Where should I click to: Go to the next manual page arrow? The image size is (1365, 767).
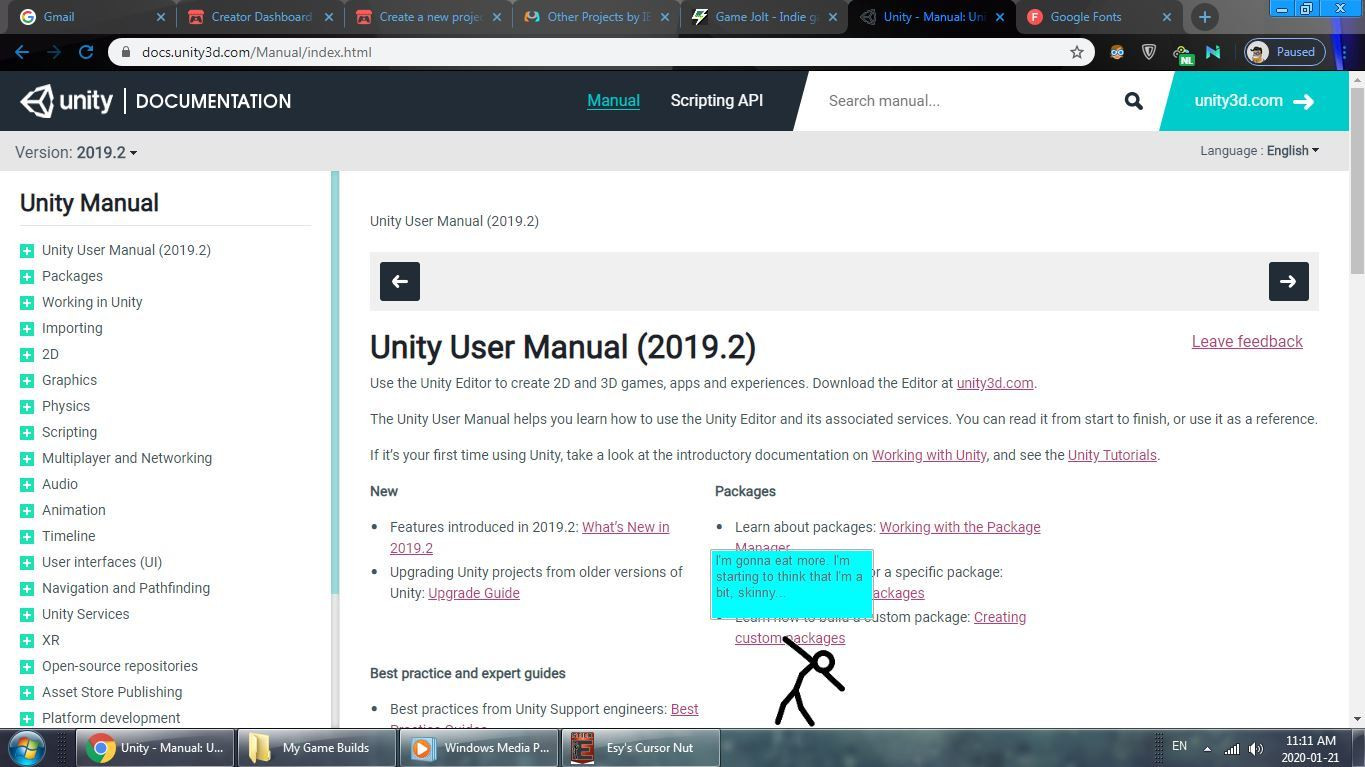pyautogui.click(x=1288, y=281)
